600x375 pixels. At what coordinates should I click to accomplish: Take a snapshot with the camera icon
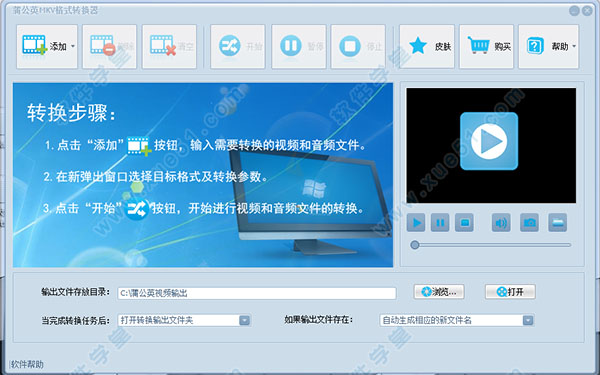click(529, 223)
